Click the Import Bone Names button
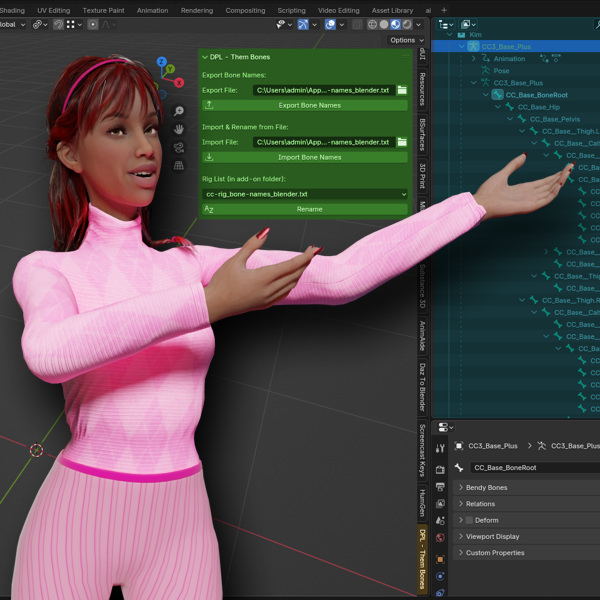Viewport: 600px width, 600px height. (305, 157)
